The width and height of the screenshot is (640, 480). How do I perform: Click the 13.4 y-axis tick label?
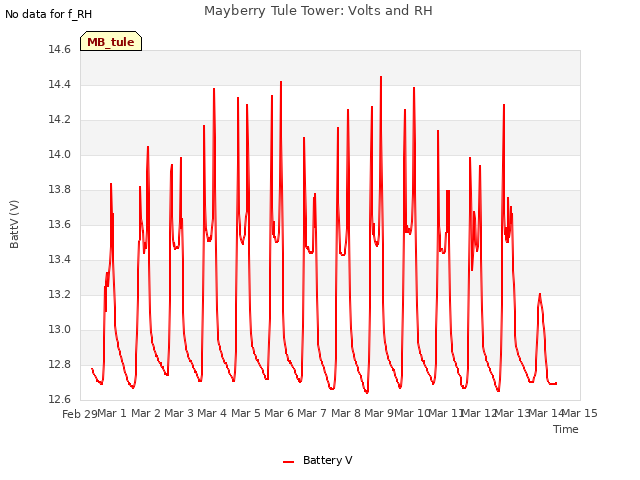pos(60,260)
